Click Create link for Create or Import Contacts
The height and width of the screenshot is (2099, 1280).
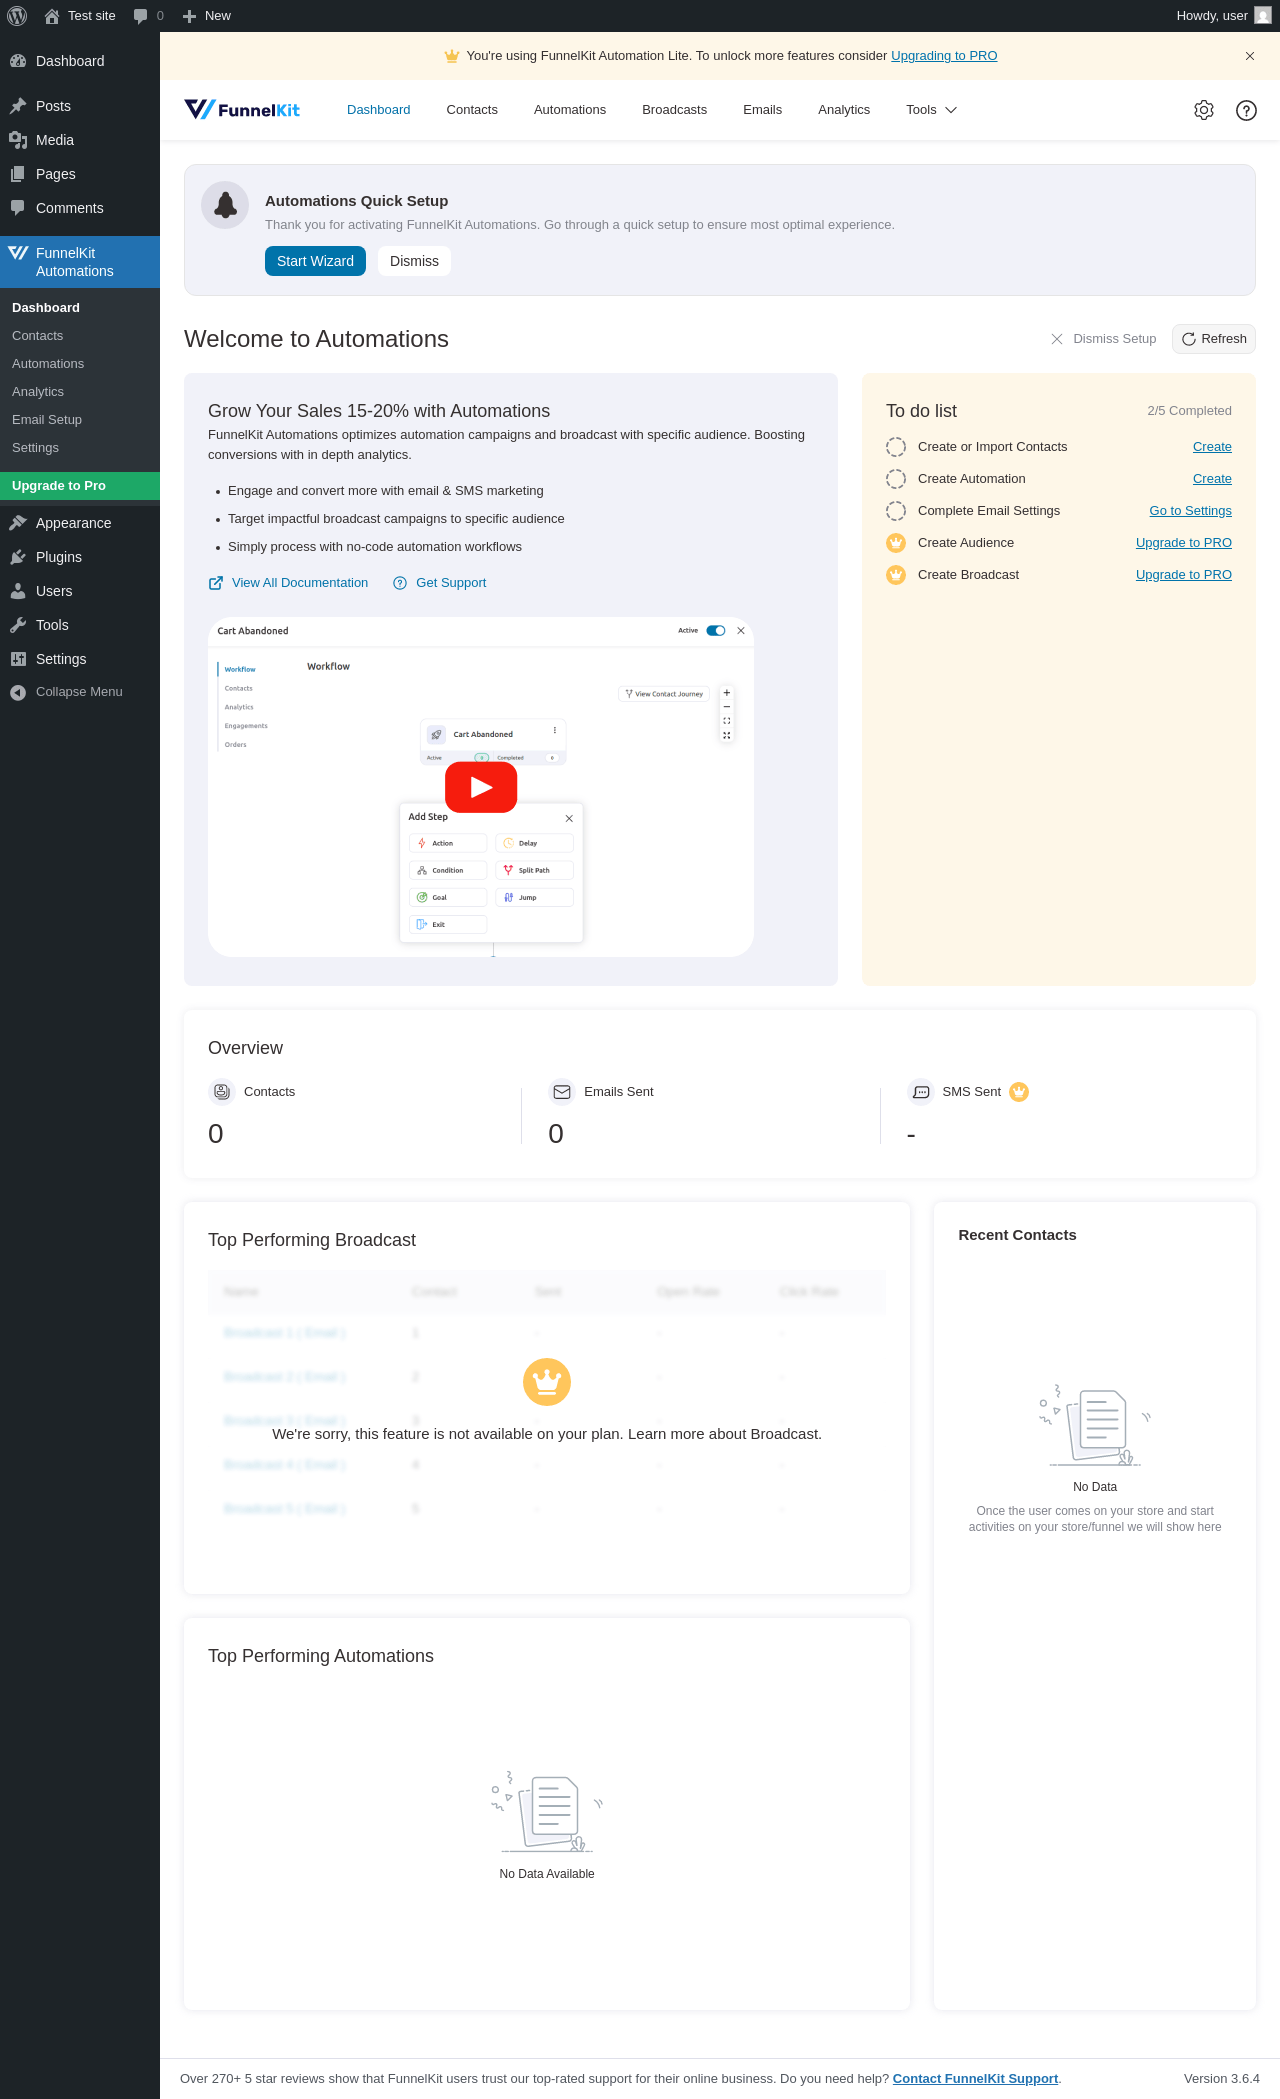(1212, 447)
